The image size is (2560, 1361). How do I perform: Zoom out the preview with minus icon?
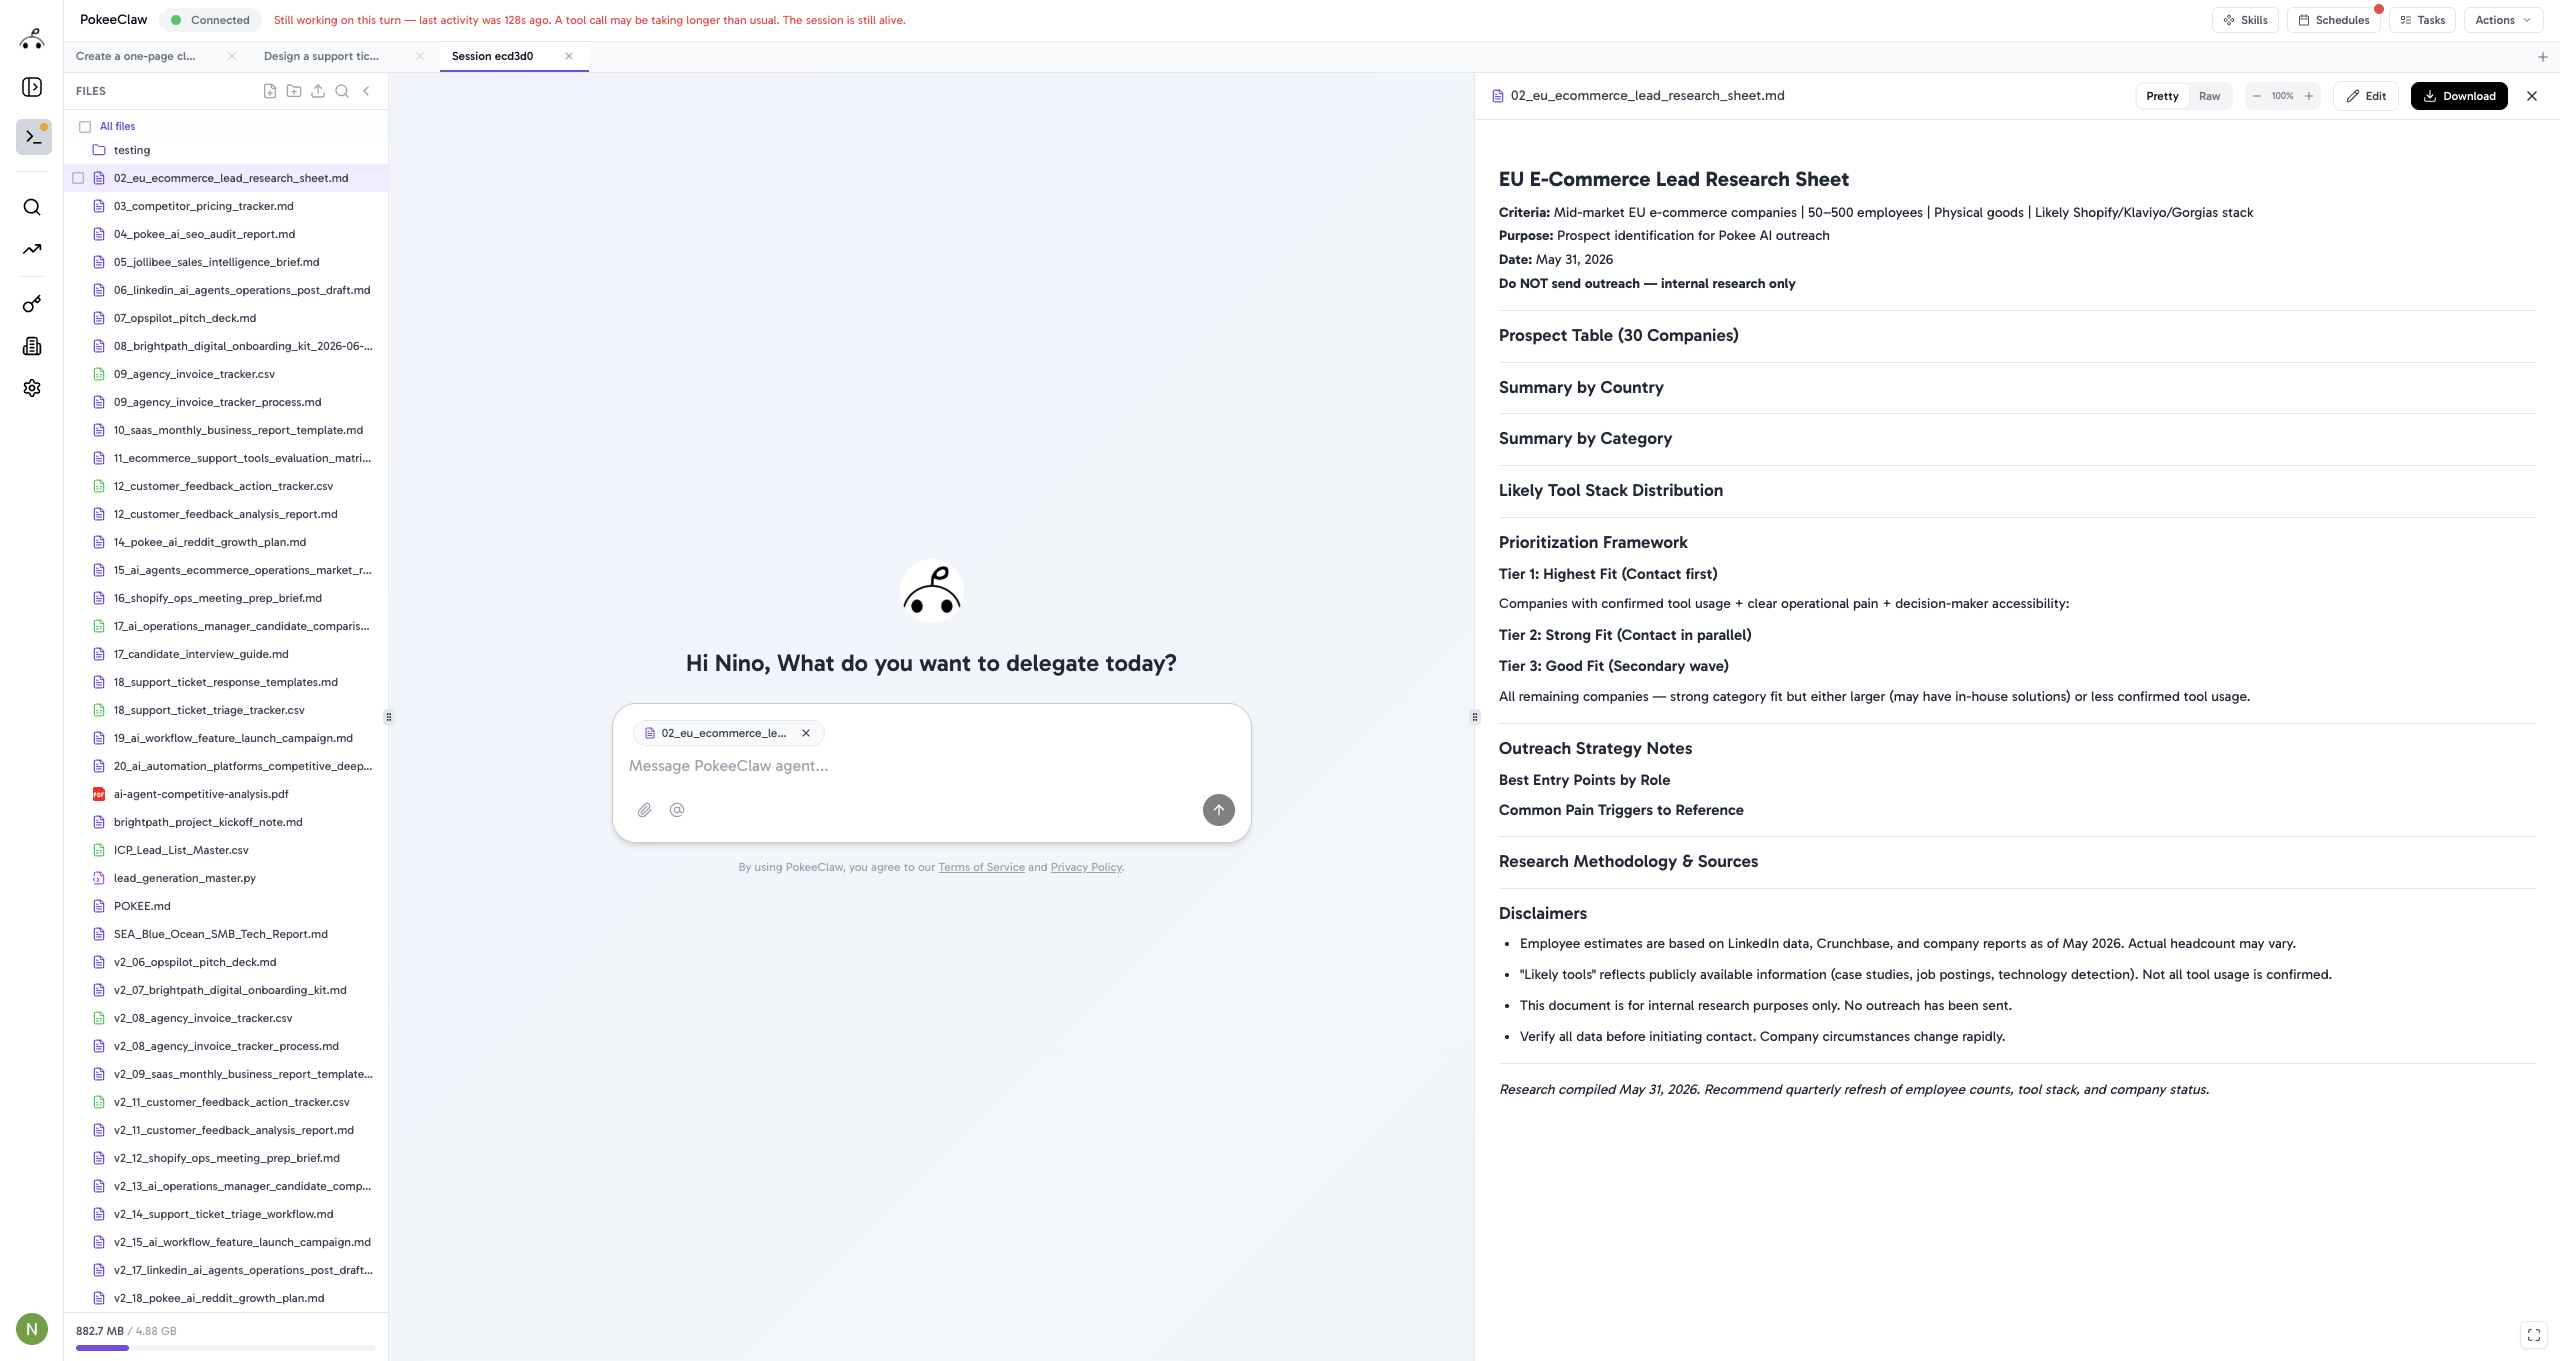(2257, 96)
